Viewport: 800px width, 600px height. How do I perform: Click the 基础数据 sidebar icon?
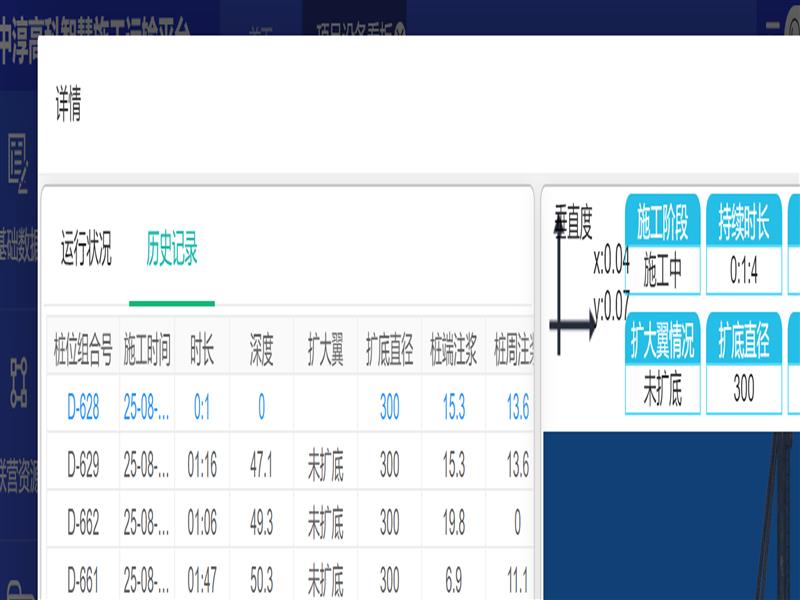18,165
